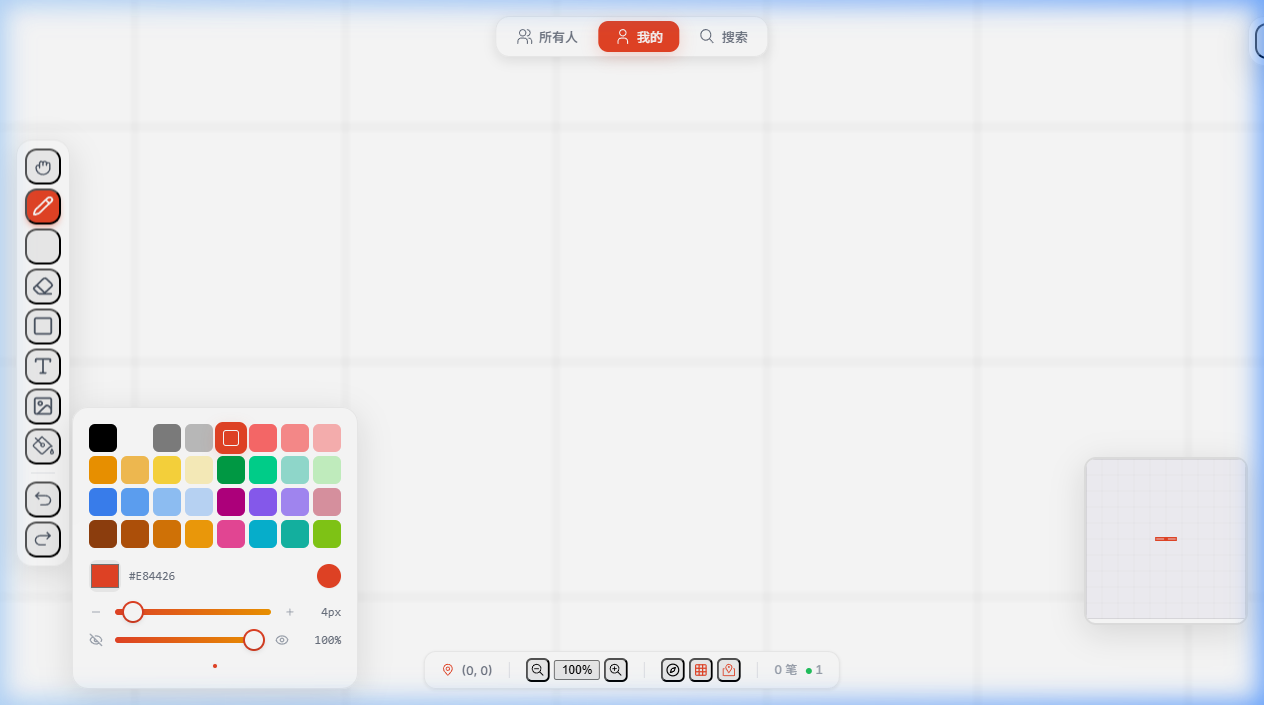Pick the dark green color swatch
The image size is (1264, 705).
231,470
